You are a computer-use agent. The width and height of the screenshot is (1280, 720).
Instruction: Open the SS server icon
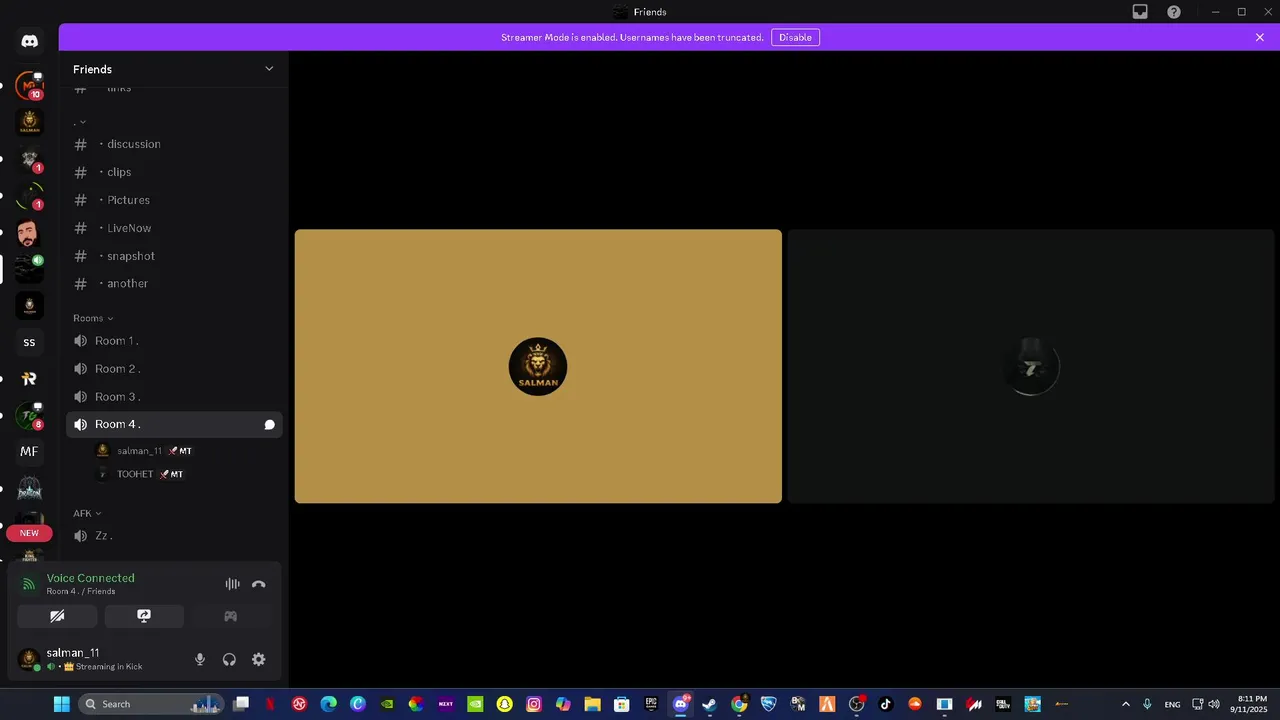point(29,342)
